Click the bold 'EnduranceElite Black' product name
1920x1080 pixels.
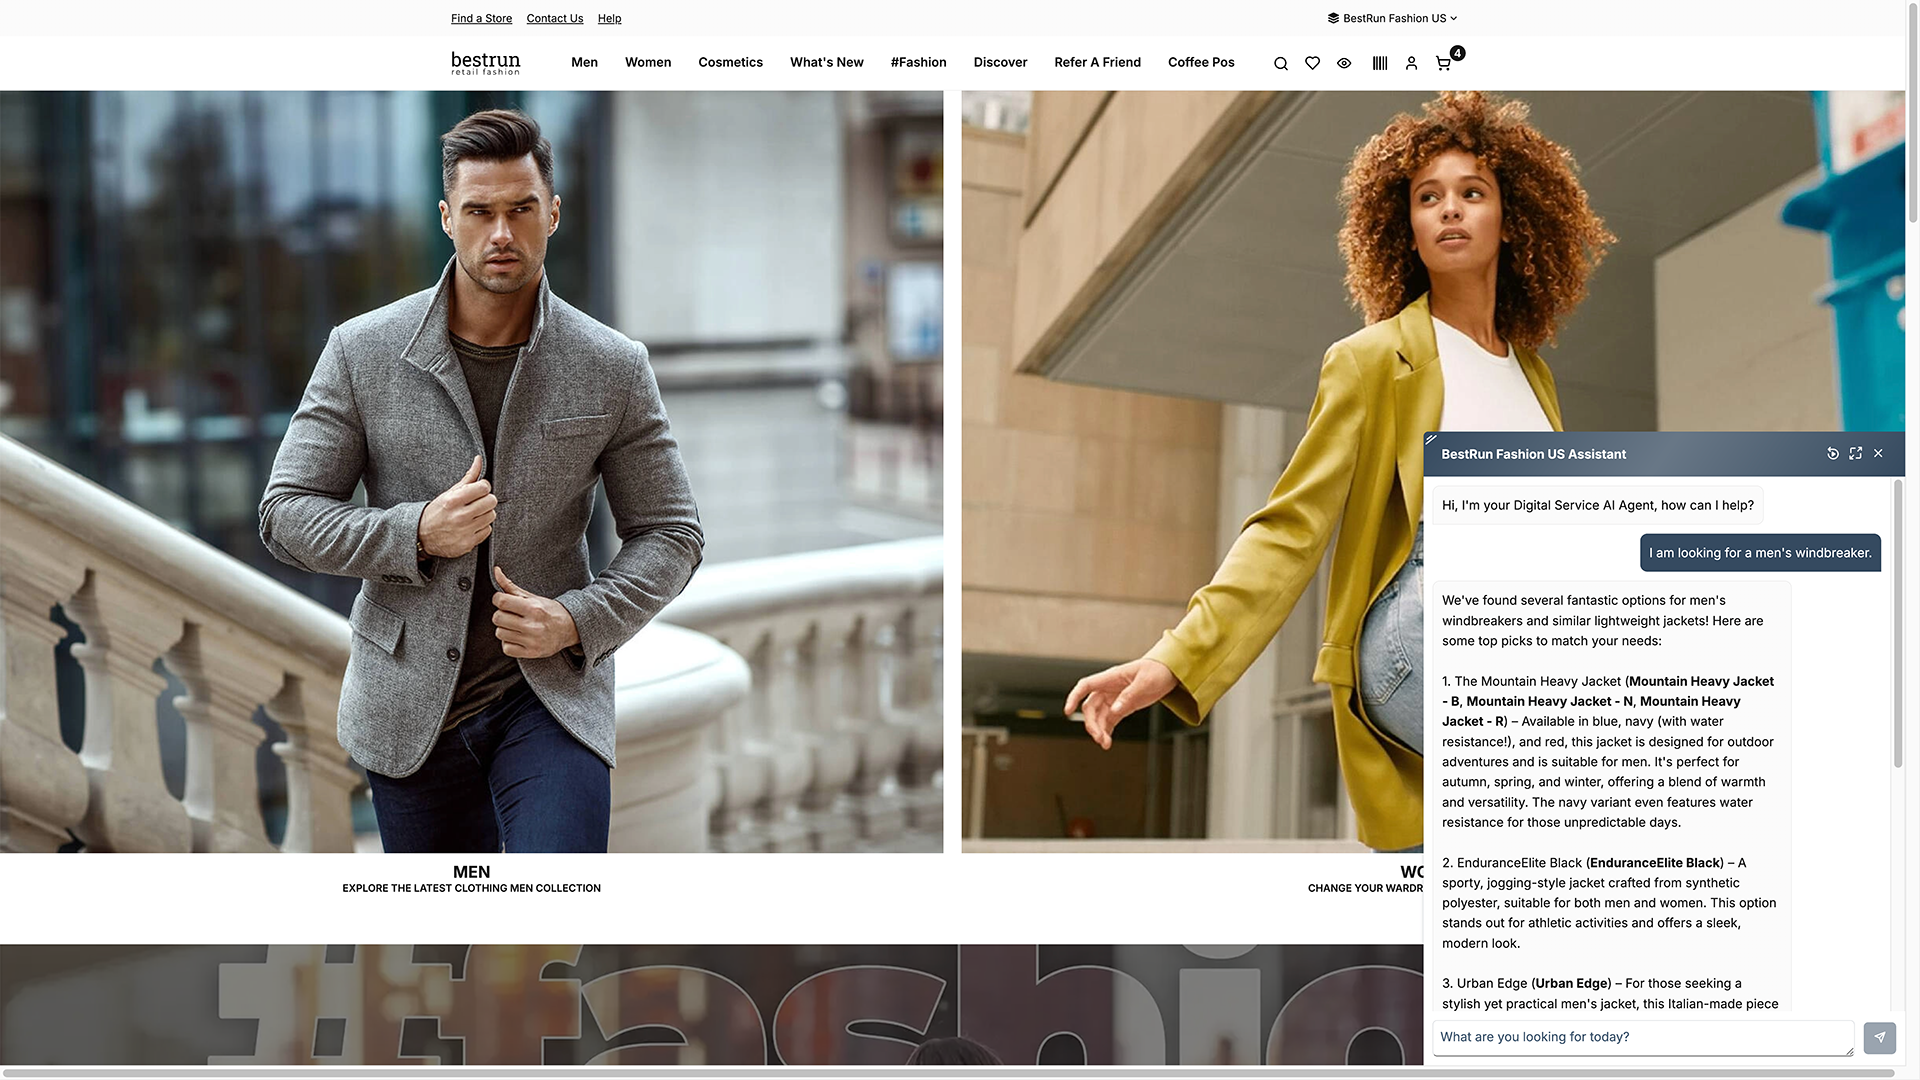(1655, 862)
